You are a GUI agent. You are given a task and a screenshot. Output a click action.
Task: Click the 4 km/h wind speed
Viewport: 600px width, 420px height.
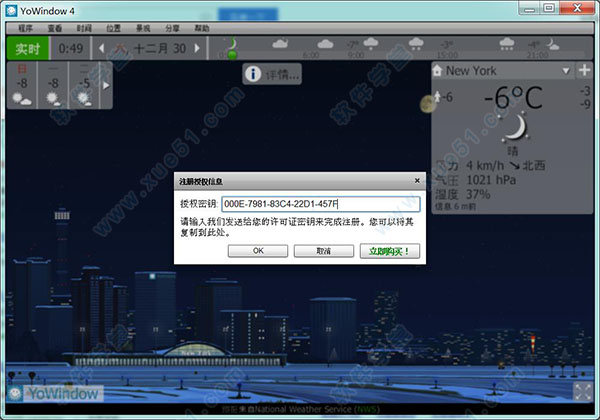(x=485, y=165)
